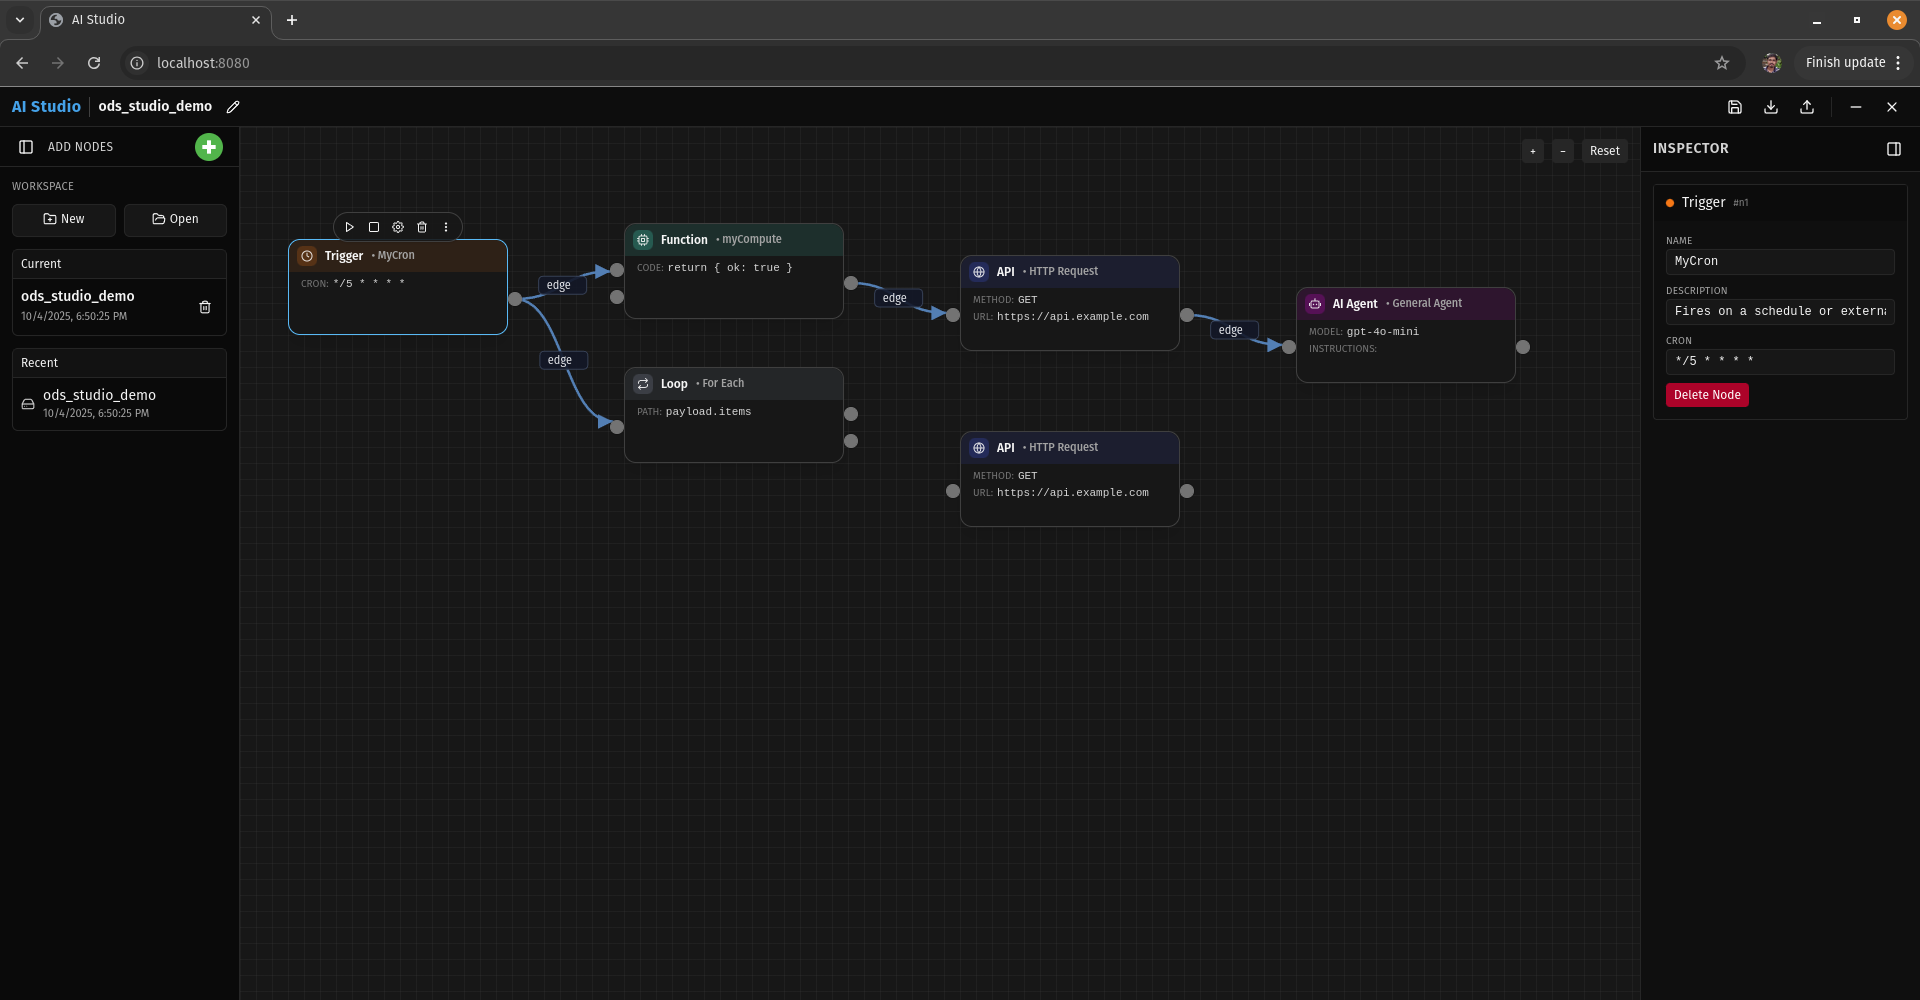1920x1000 pixels.
Task: Click the save icon in header
Action: [1735, 107]
